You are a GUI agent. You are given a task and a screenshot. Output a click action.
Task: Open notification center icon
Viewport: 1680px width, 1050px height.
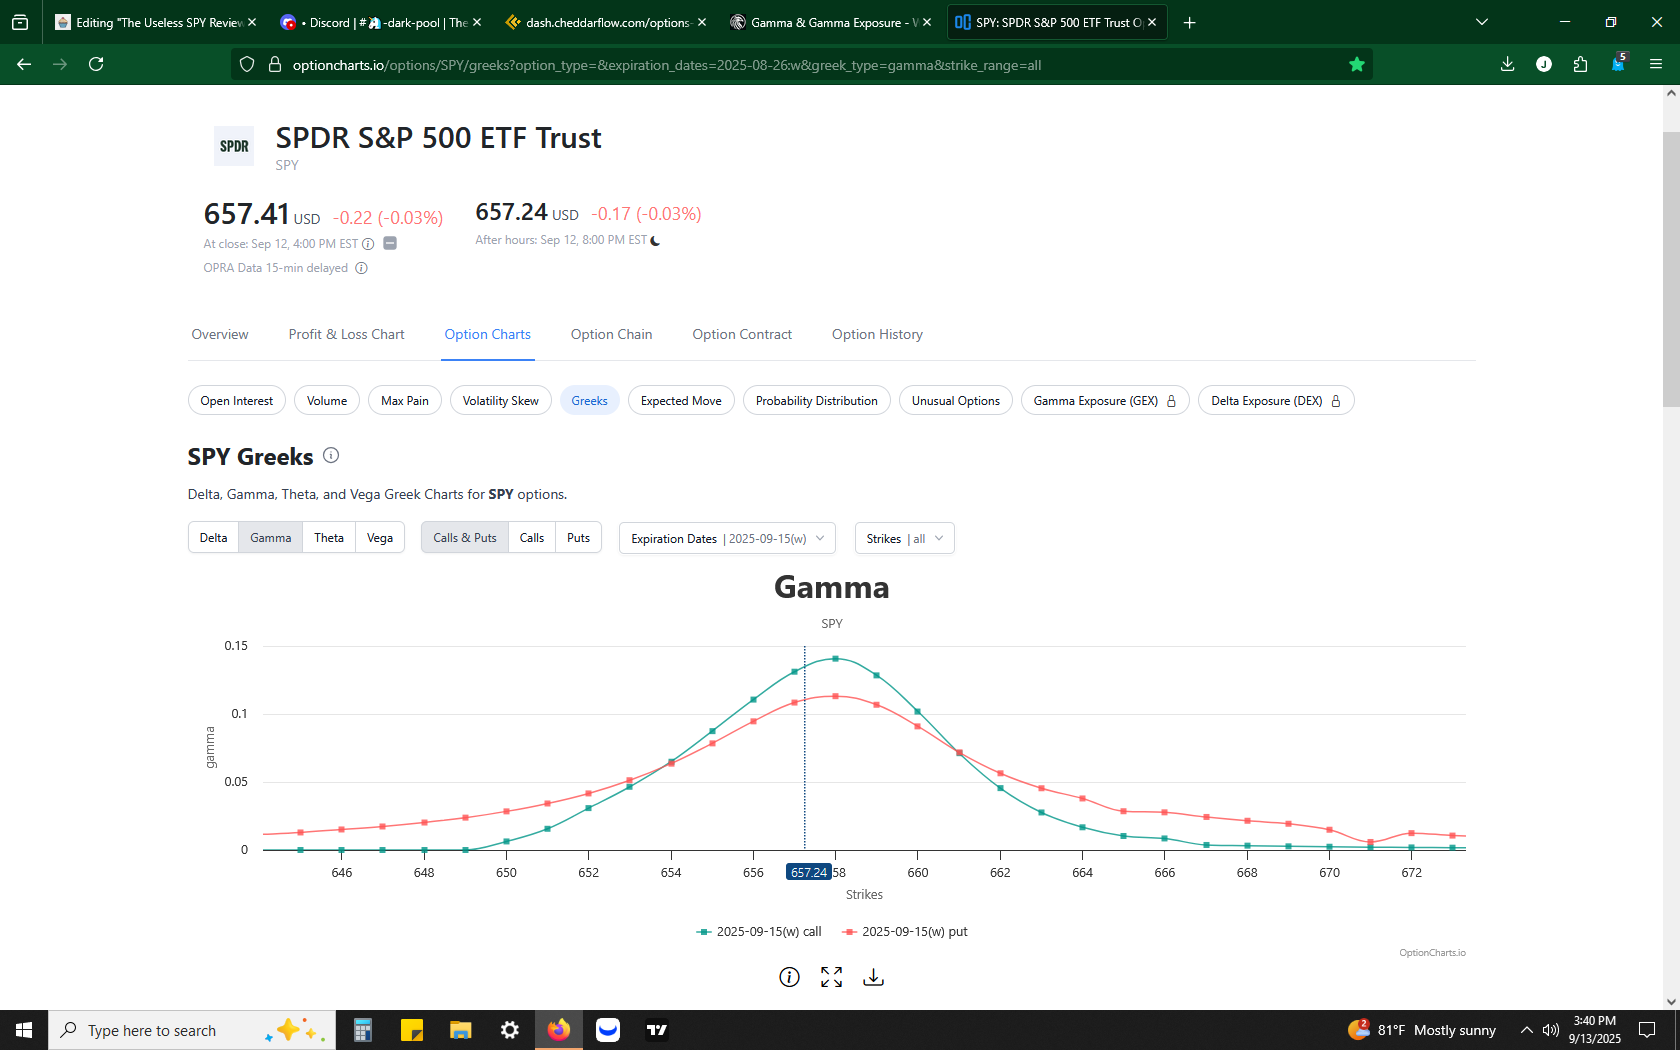pyautogui.click(x=1647, y=1030)
